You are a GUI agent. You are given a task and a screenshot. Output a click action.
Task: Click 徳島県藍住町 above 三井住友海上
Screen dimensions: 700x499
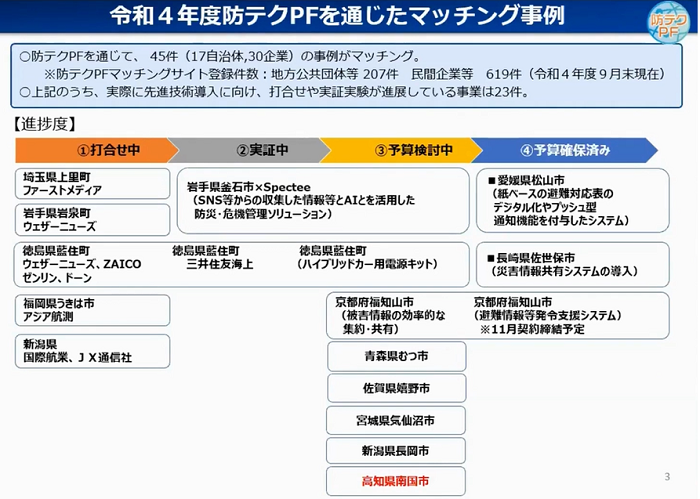(206, 251)
